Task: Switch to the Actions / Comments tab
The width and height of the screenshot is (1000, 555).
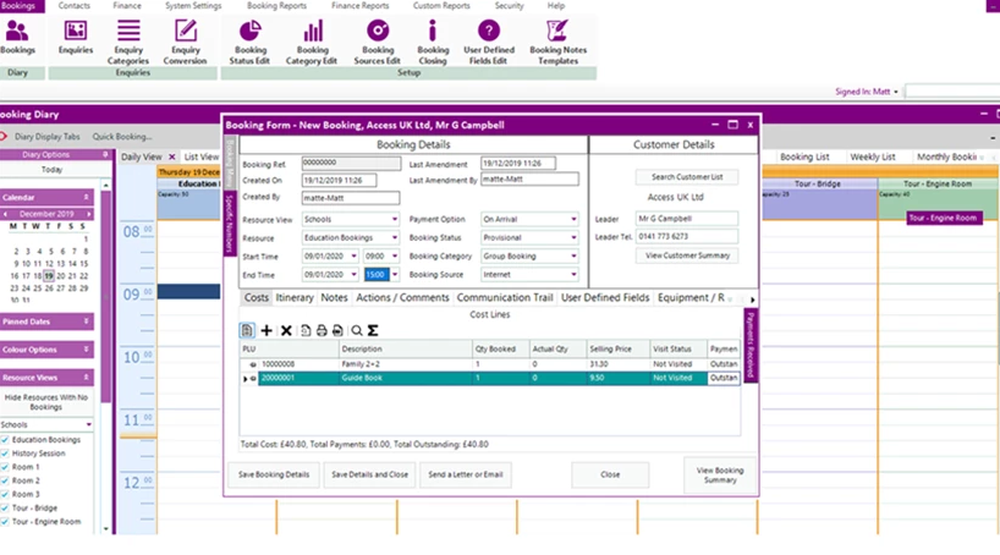Action: coord(402,298)
